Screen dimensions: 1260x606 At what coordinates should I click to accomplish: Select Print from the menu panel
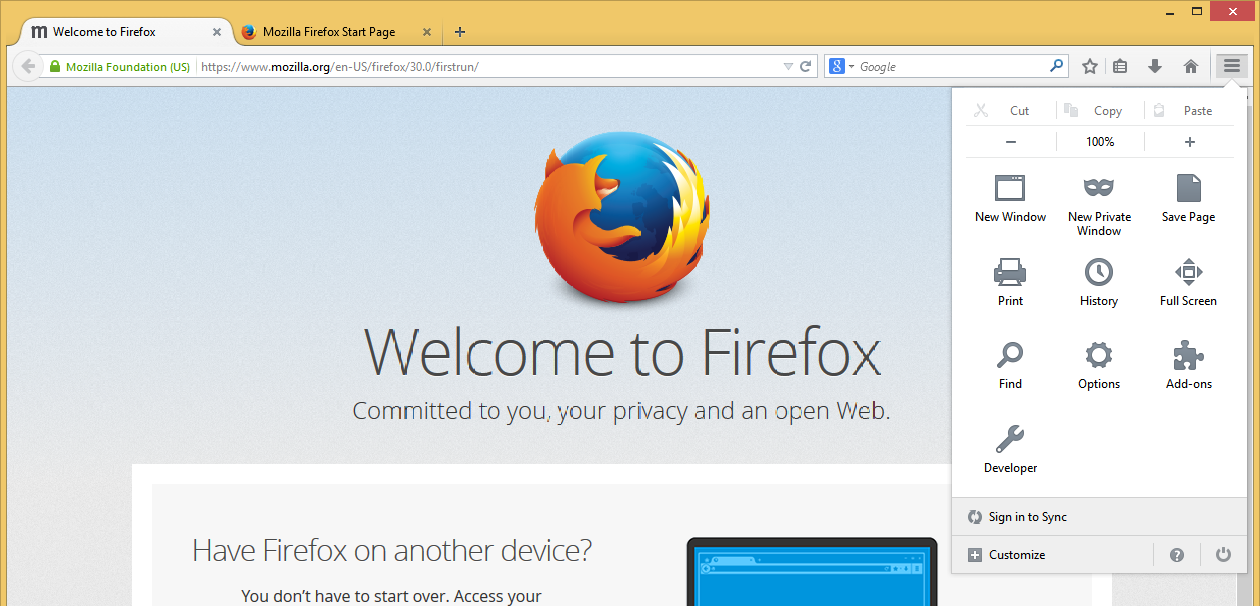click(1010, 282)
